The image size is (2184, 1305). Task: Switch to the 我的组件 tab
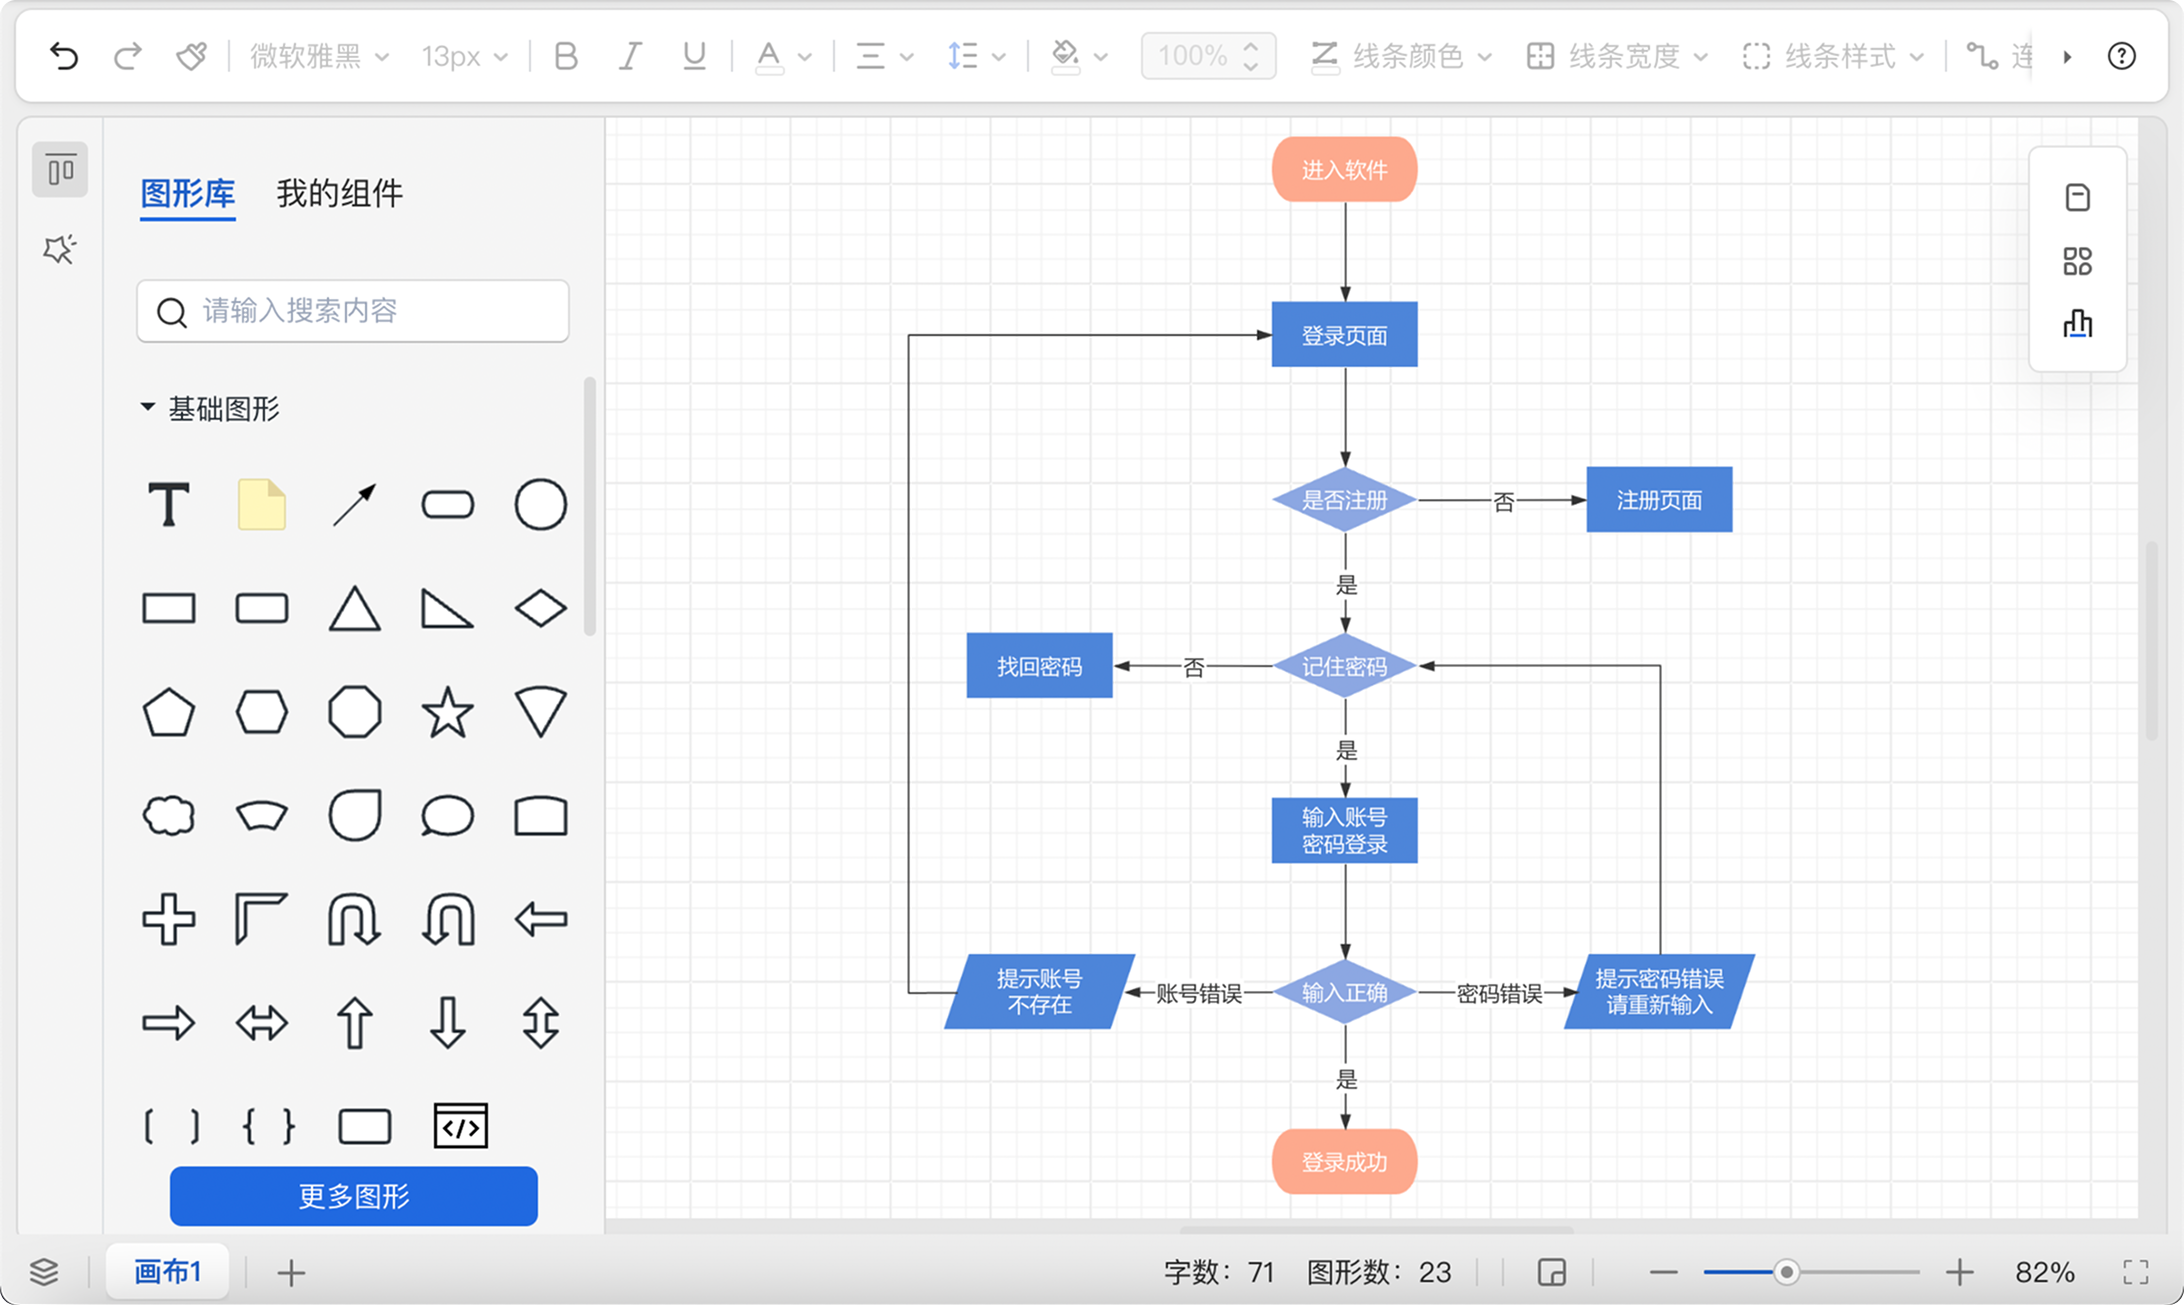[x=339, y=193]
